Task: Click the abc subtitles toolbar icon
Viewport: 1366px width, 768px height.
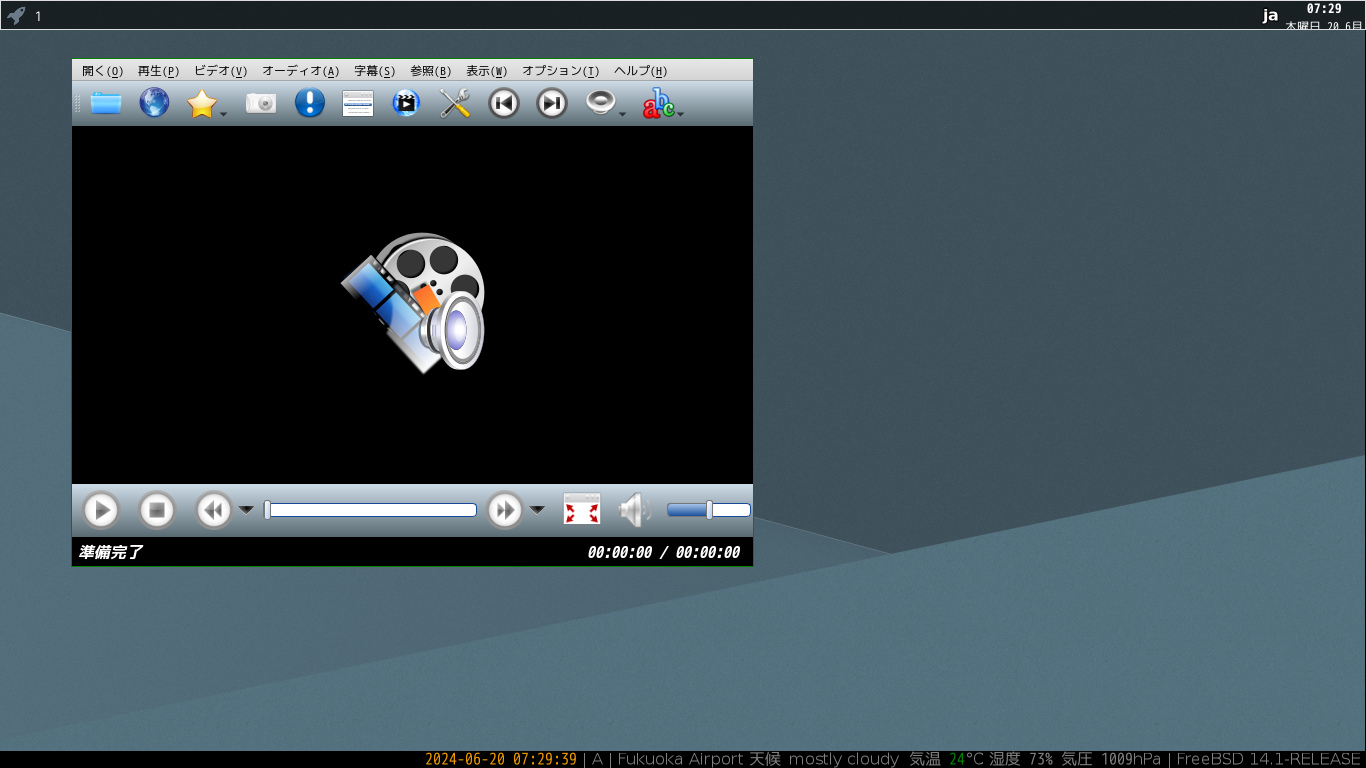Action: click(x=658, y=103)
